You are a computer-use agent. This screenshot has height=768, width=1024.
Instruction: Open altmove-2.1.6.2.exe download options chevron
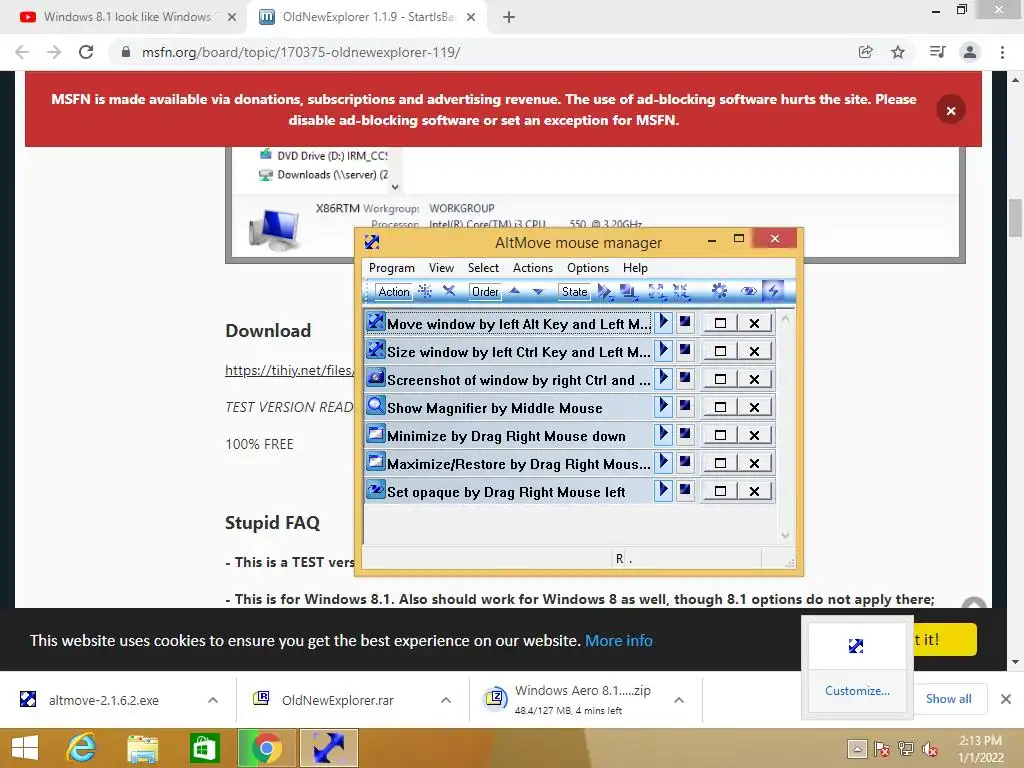click(213, 700)
